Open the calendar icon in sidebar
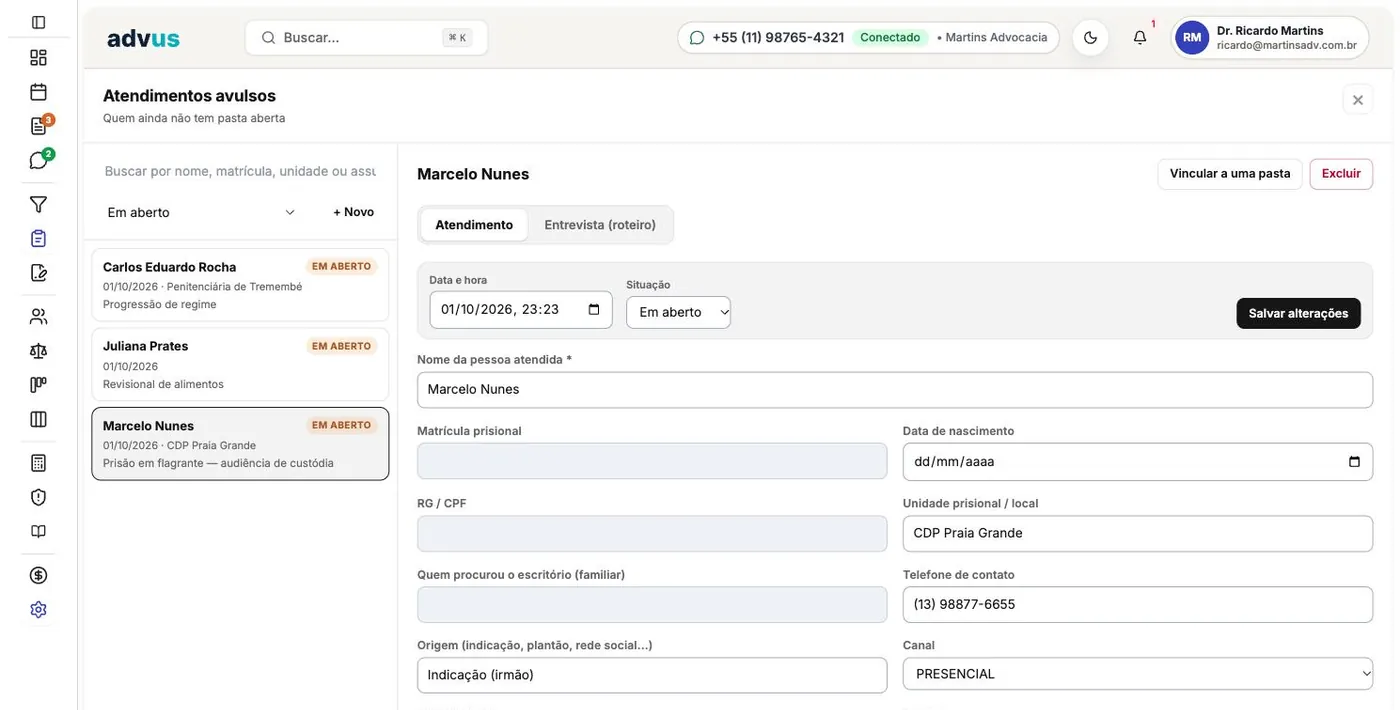Screen dimensions: 1400x710 pos(38,92)
